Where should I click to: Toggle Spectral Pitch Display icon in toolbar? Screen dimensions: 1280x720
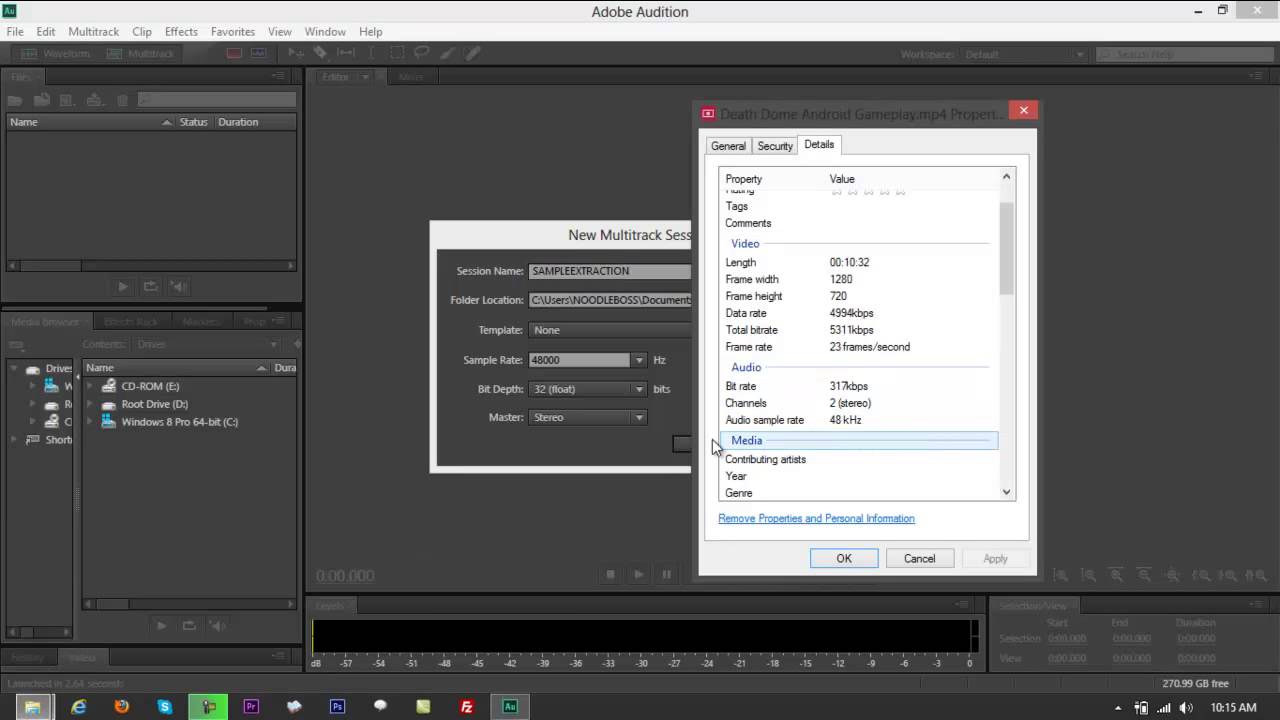259,53
